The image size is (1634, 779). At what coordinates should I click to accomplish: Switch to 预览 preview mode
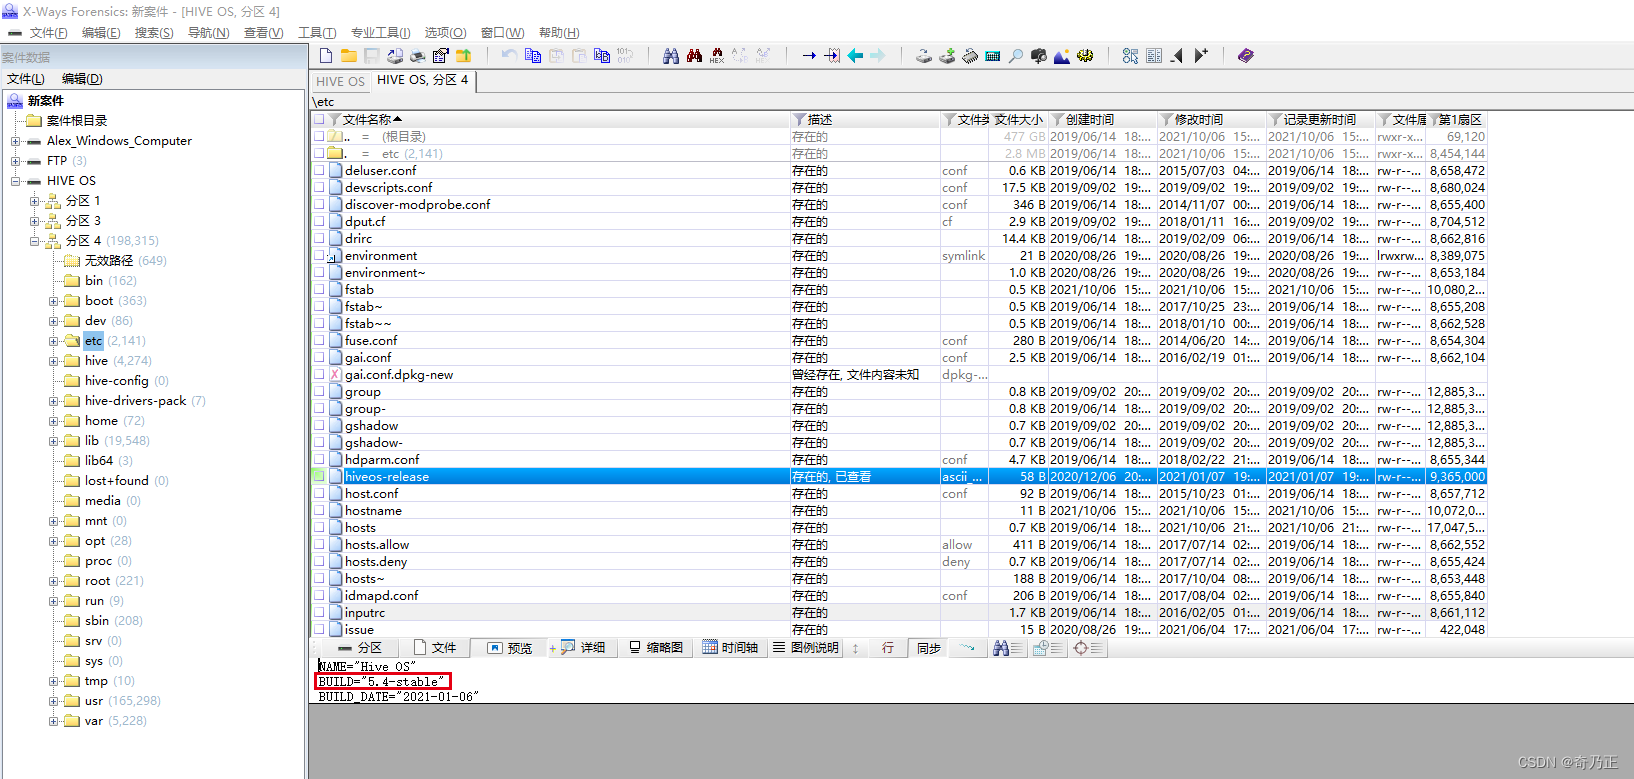click(510, 648)
